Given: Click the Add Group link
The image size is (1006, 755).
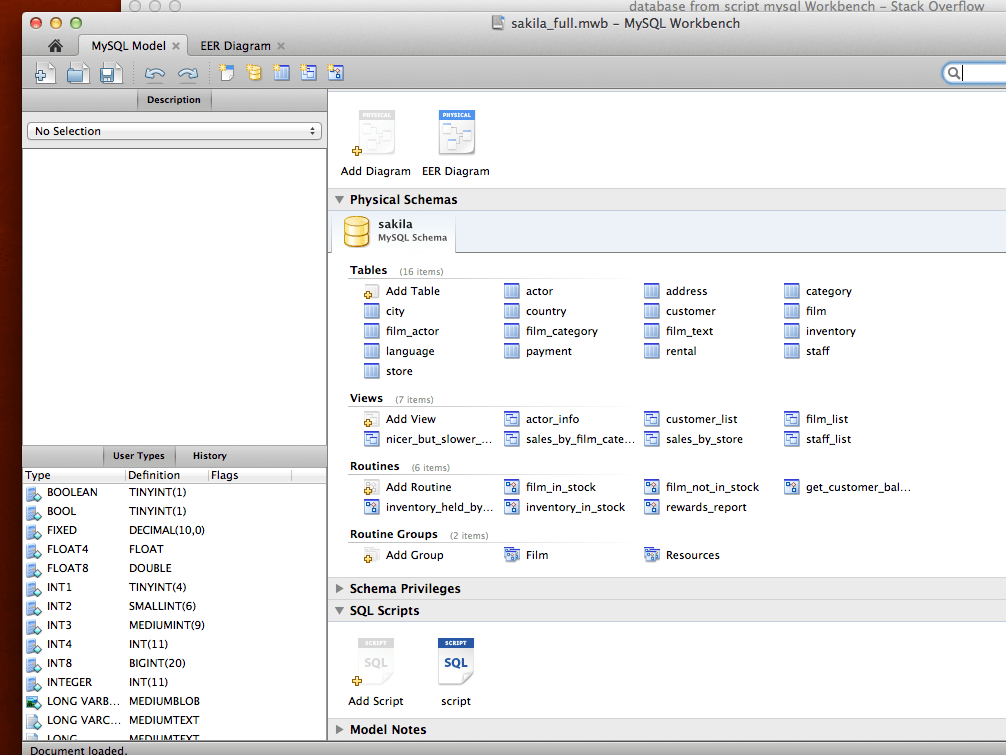Looking at the screenshot, I should [x=415, y=555].
